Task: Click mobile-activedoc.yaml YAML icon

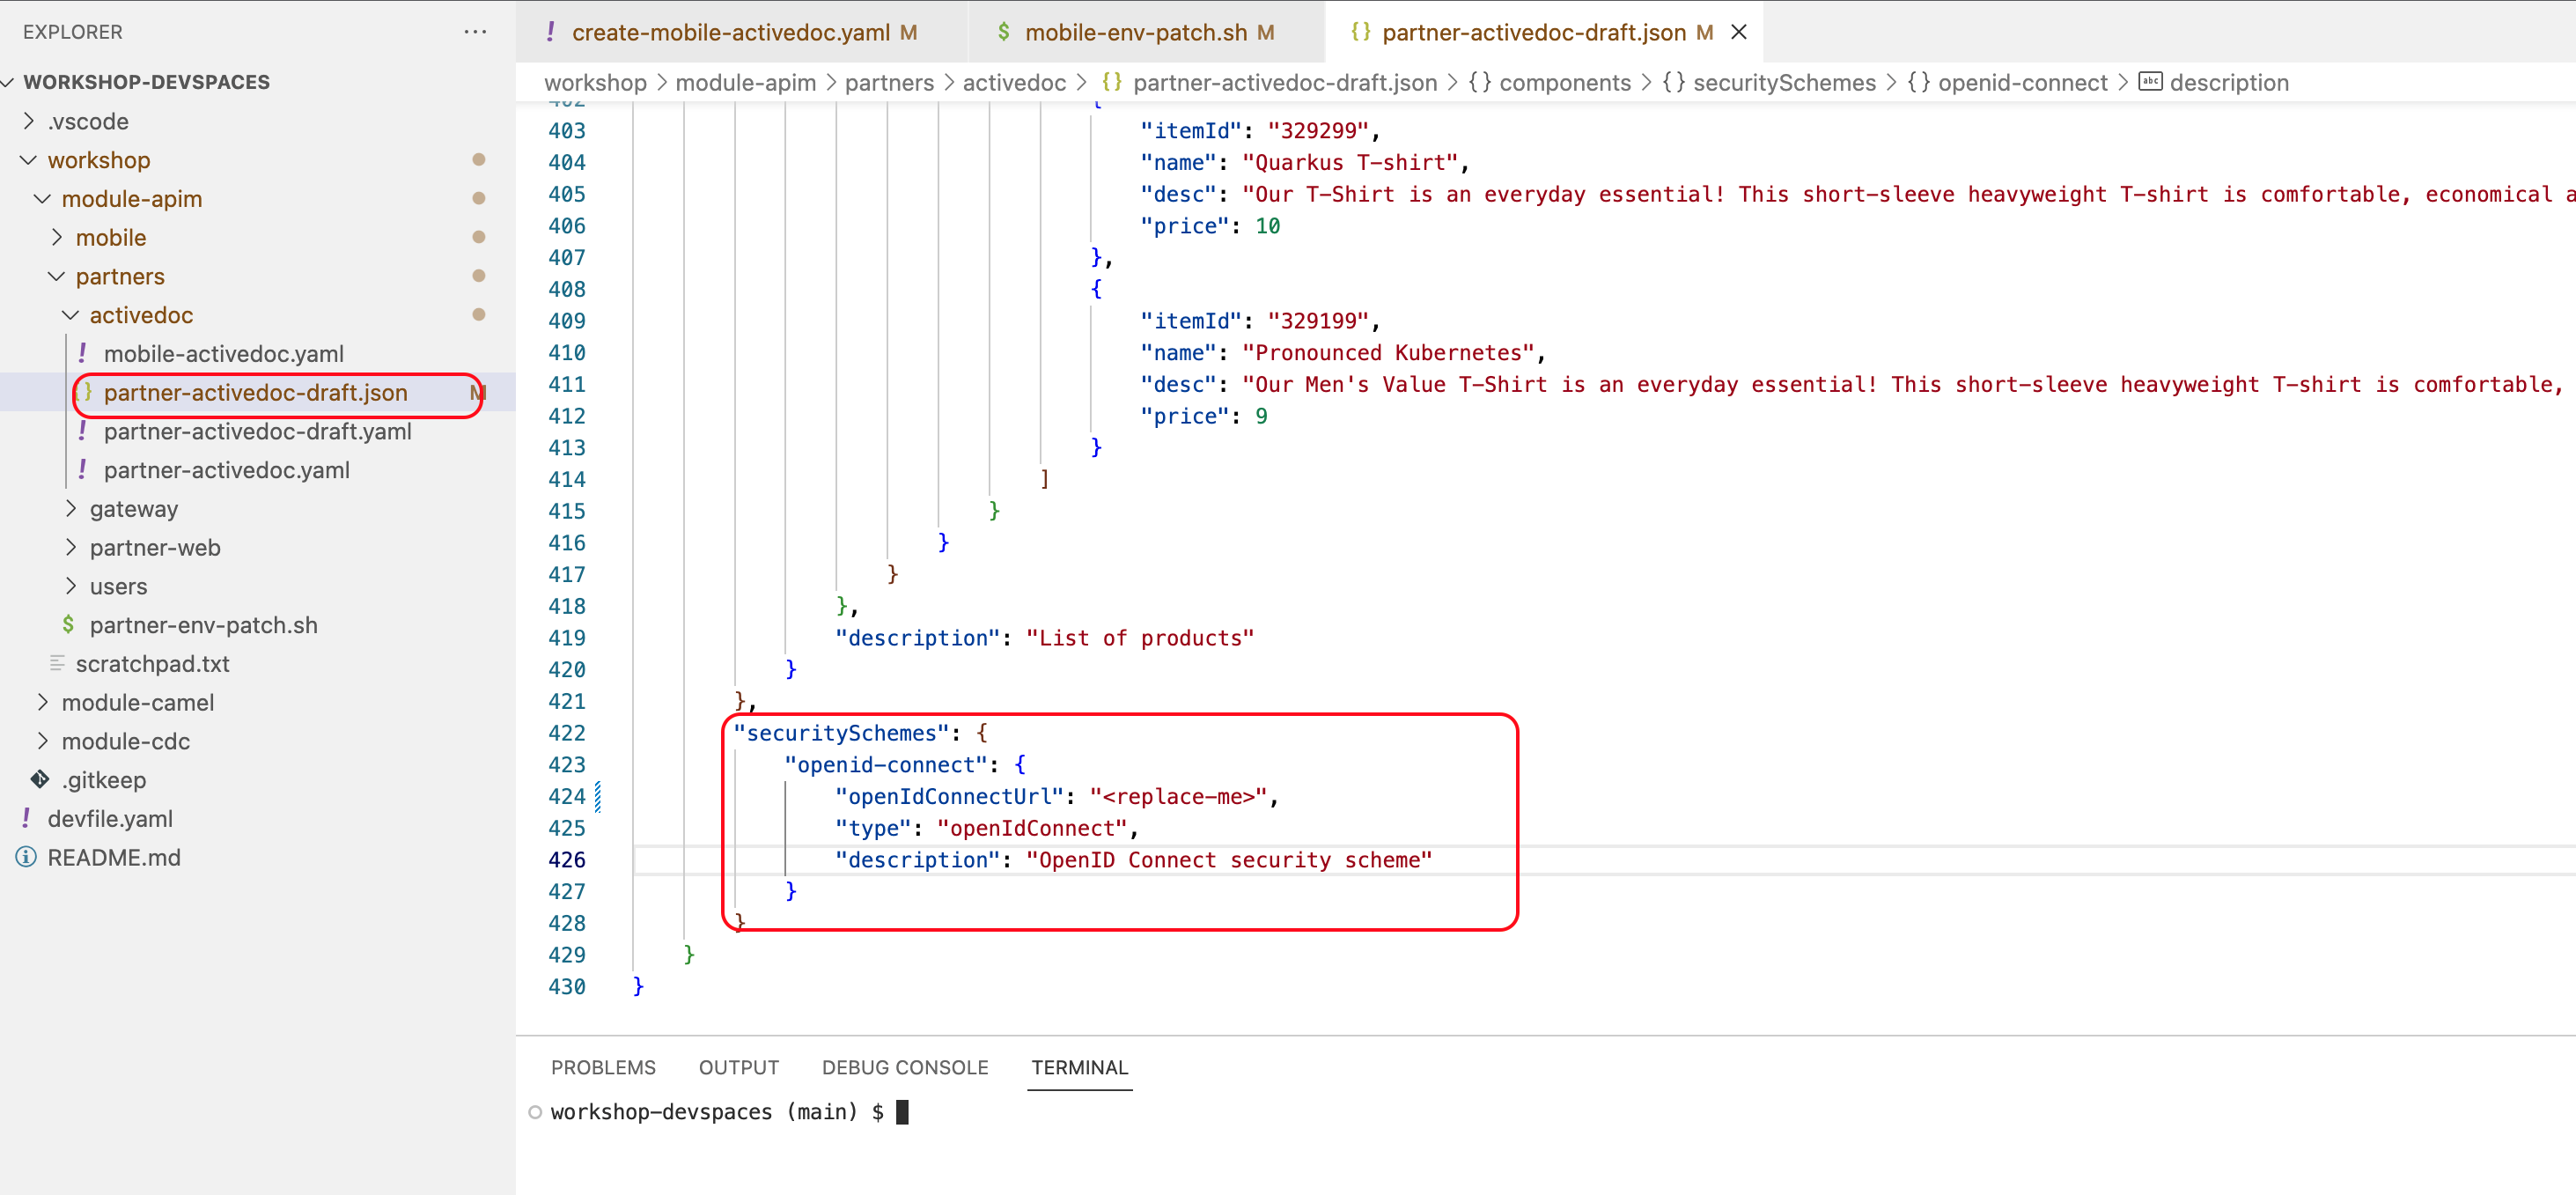Action: pyautogui.click(x=82, y=353)
